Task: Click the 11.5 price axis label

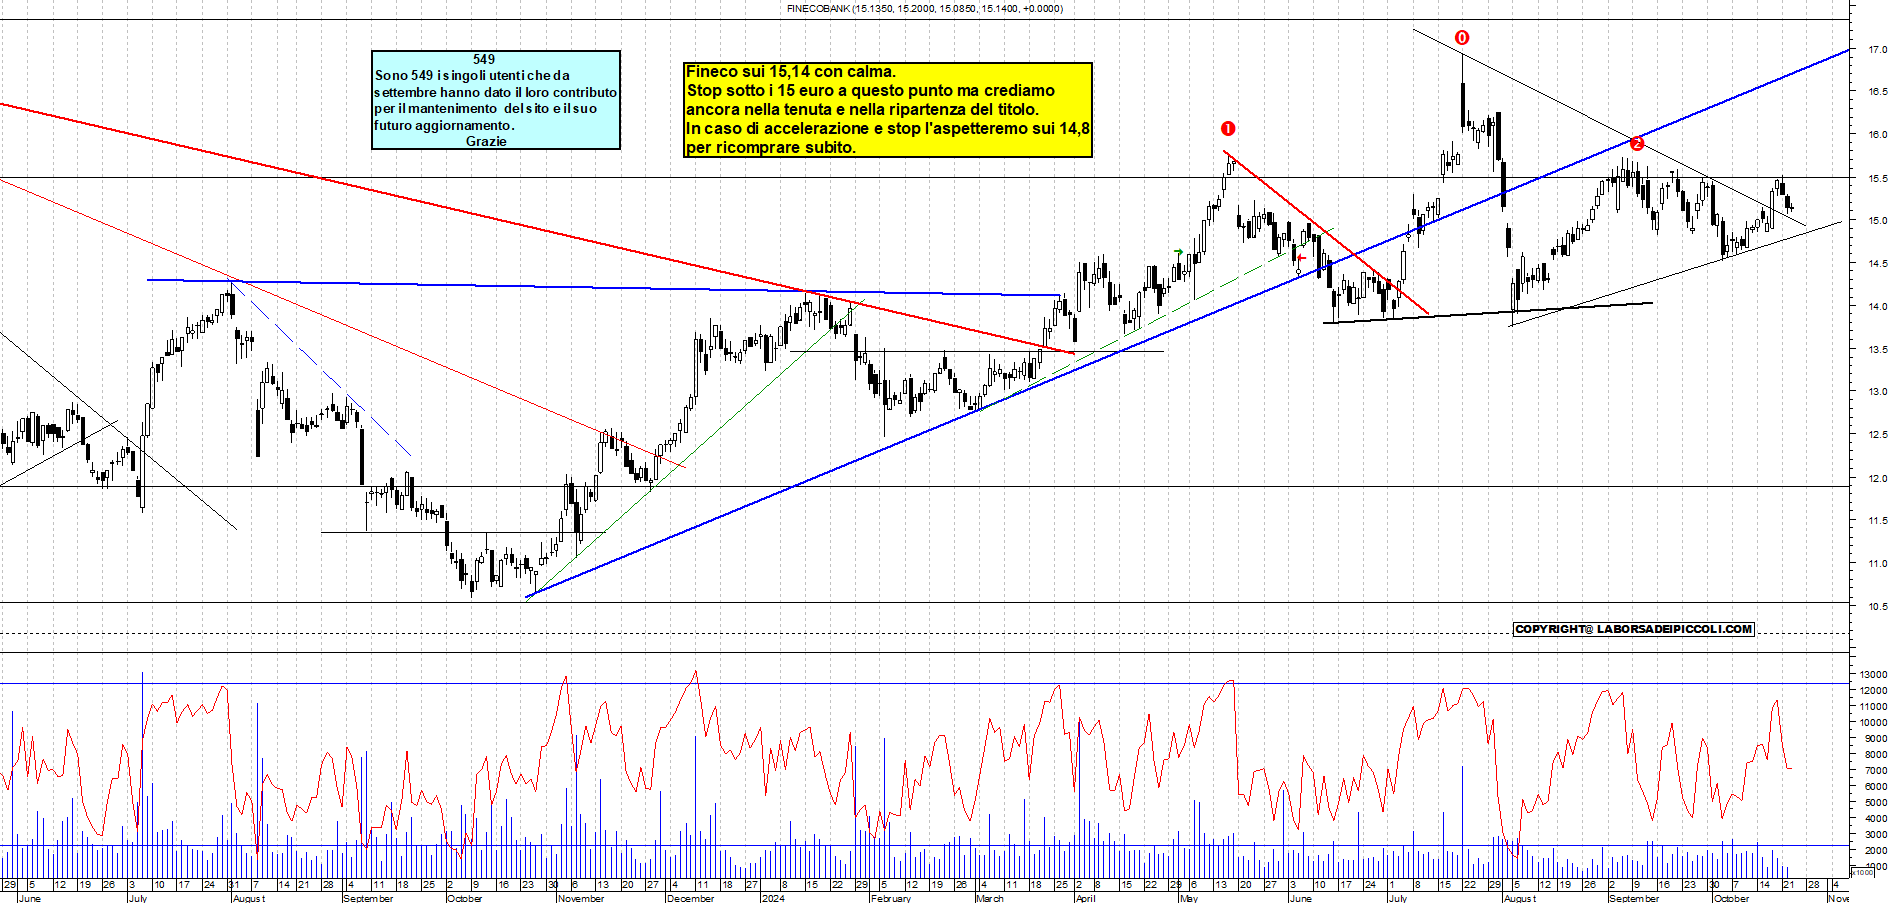Action: 1877,520
